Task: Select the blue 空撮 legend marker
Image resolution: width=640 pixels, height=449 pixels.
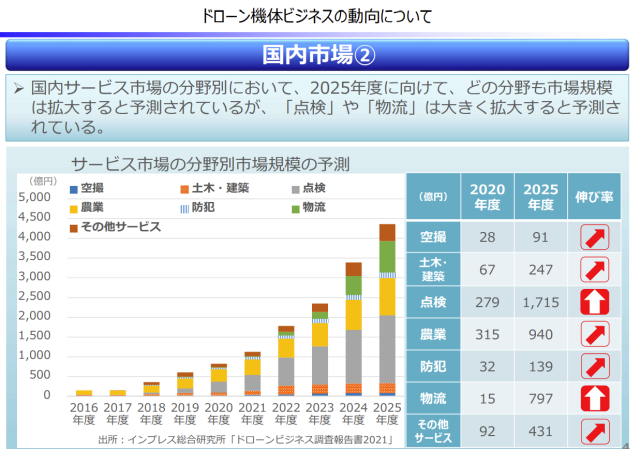Action: coord(73,189)
